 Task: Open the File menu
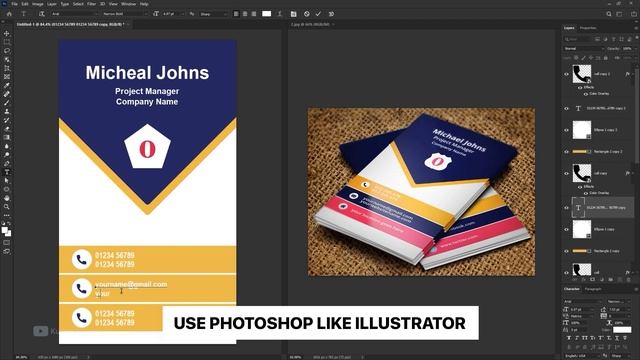[14, 4]
